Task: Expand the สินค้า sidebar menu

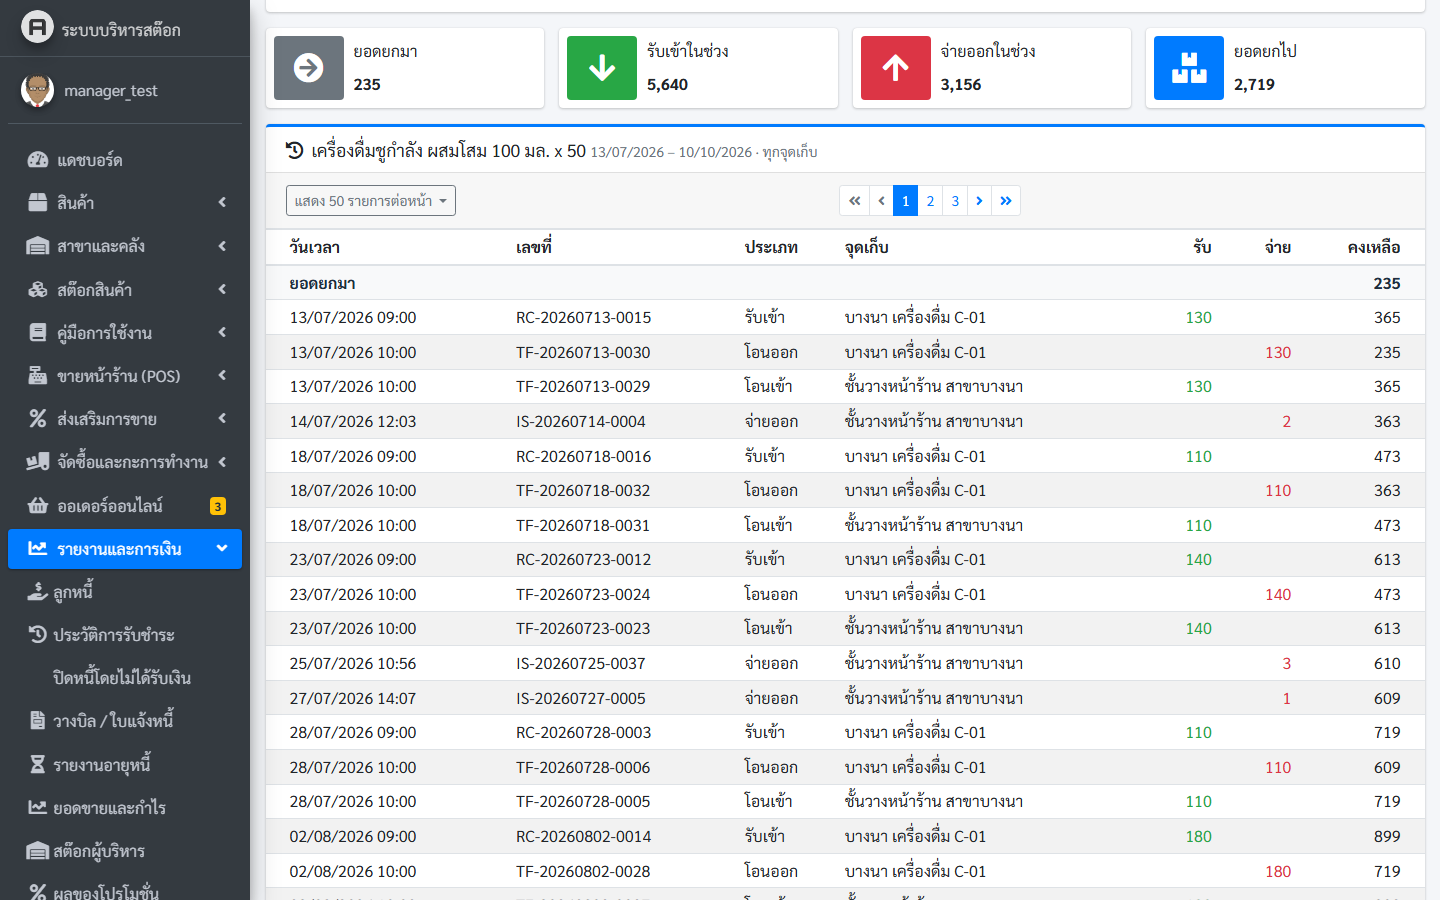Action: (x=125, y=203)
